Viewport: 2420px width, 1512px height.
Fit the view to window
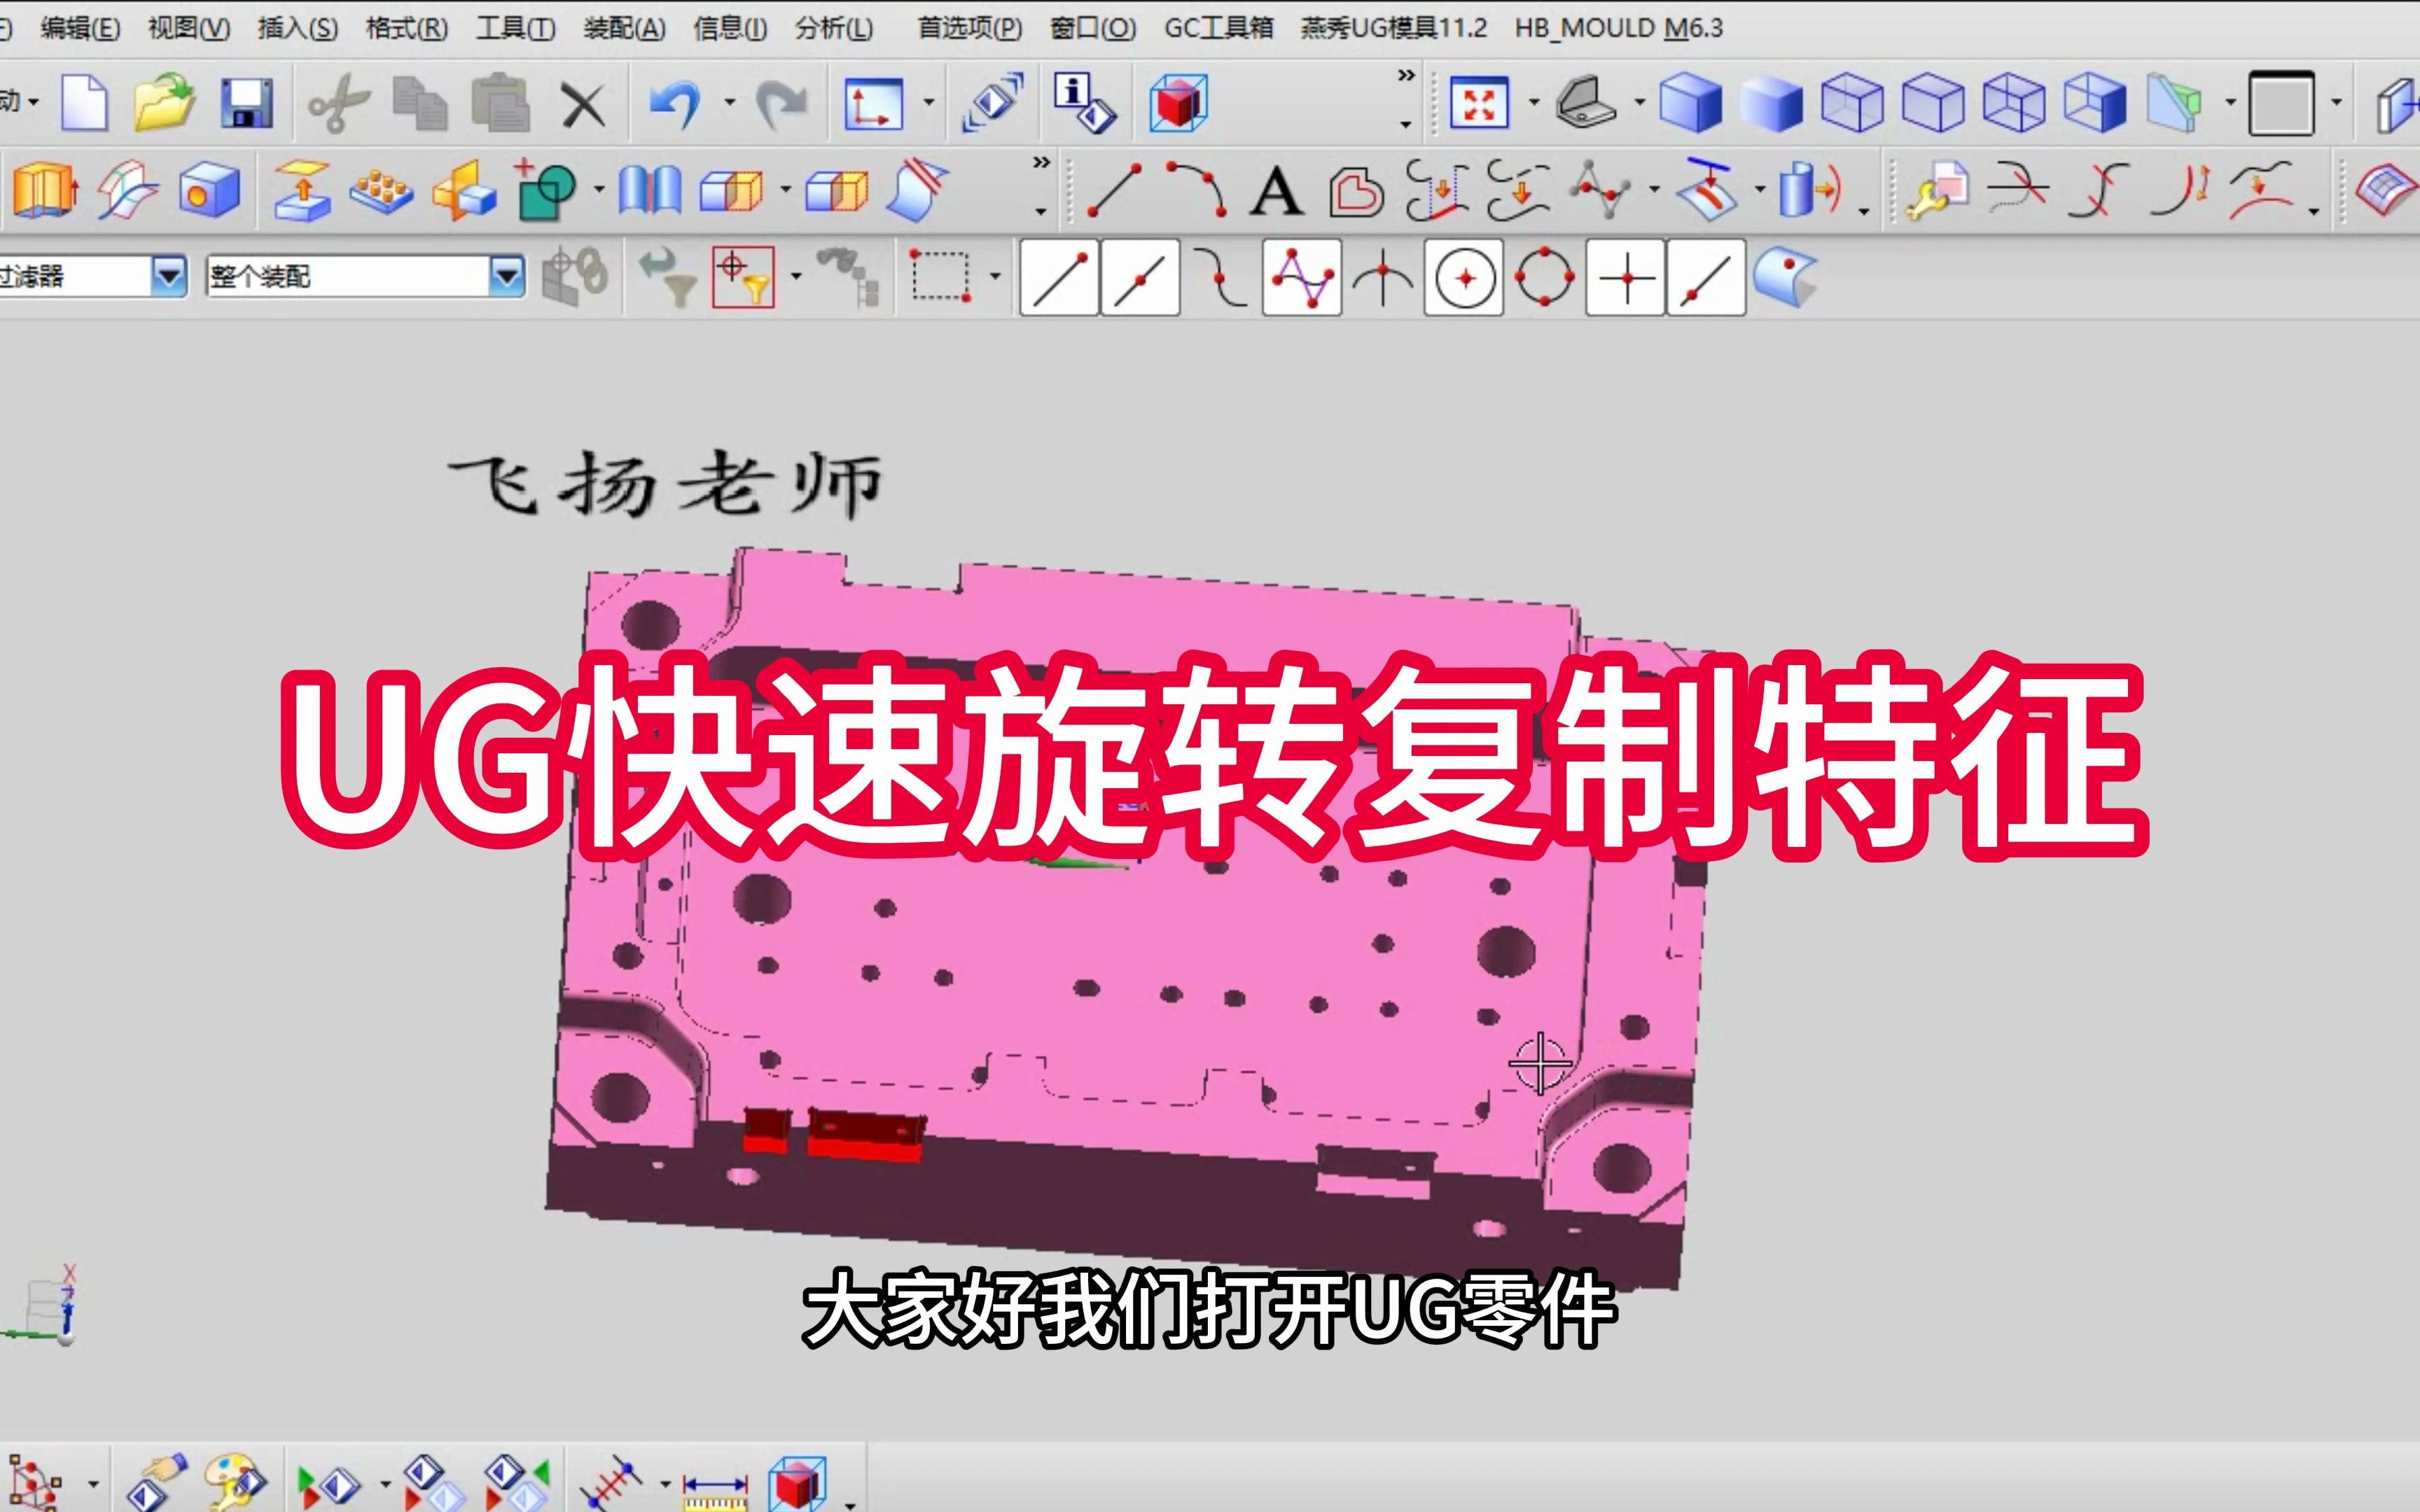click(1479, 102)
